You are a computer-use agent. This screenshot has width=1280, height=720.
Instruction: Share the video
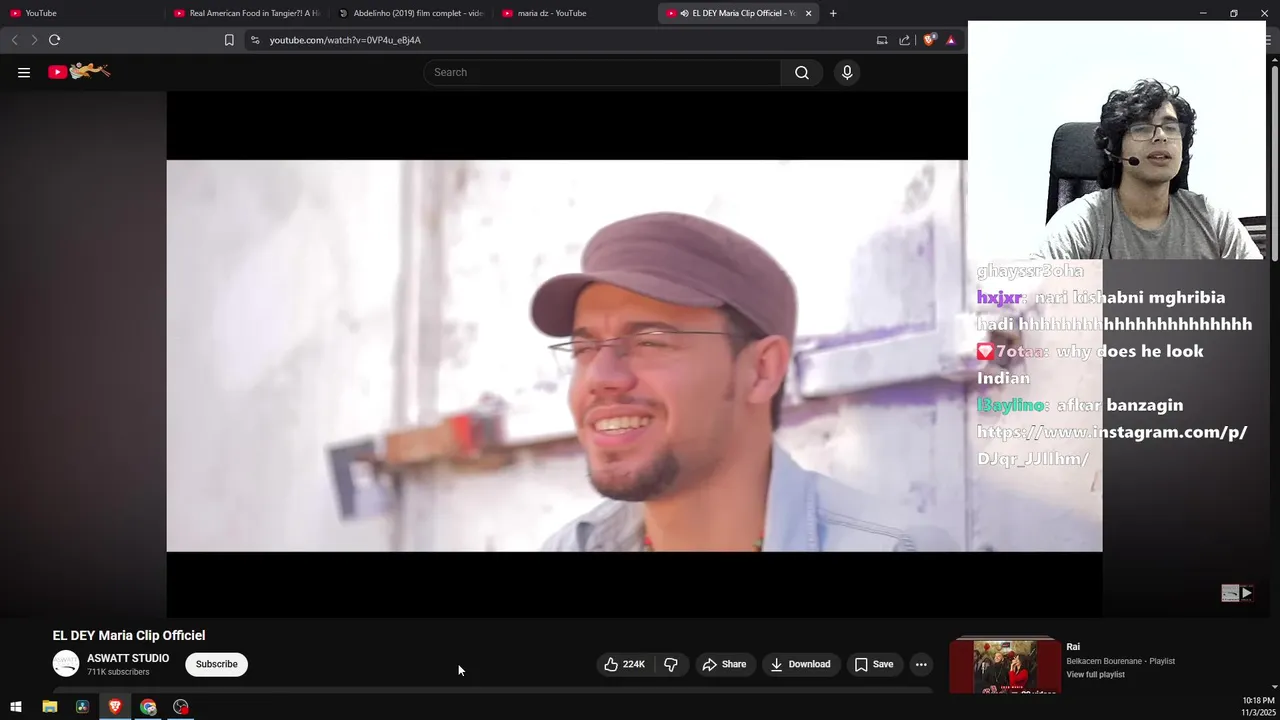pyautogui.click(x=724, y=664)
